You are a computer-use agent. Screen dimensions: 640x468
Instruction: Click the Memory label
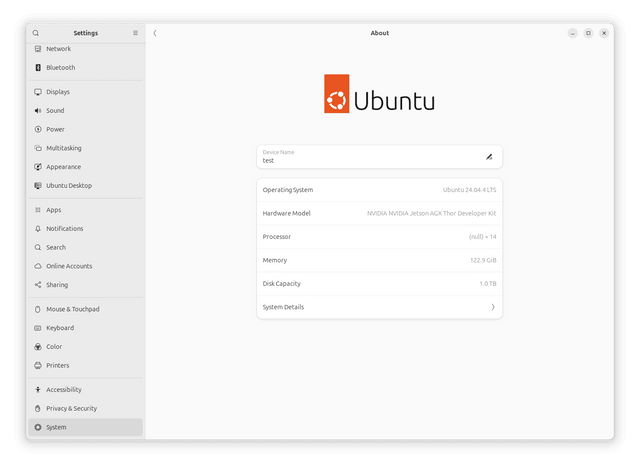(x=275, y=260)
